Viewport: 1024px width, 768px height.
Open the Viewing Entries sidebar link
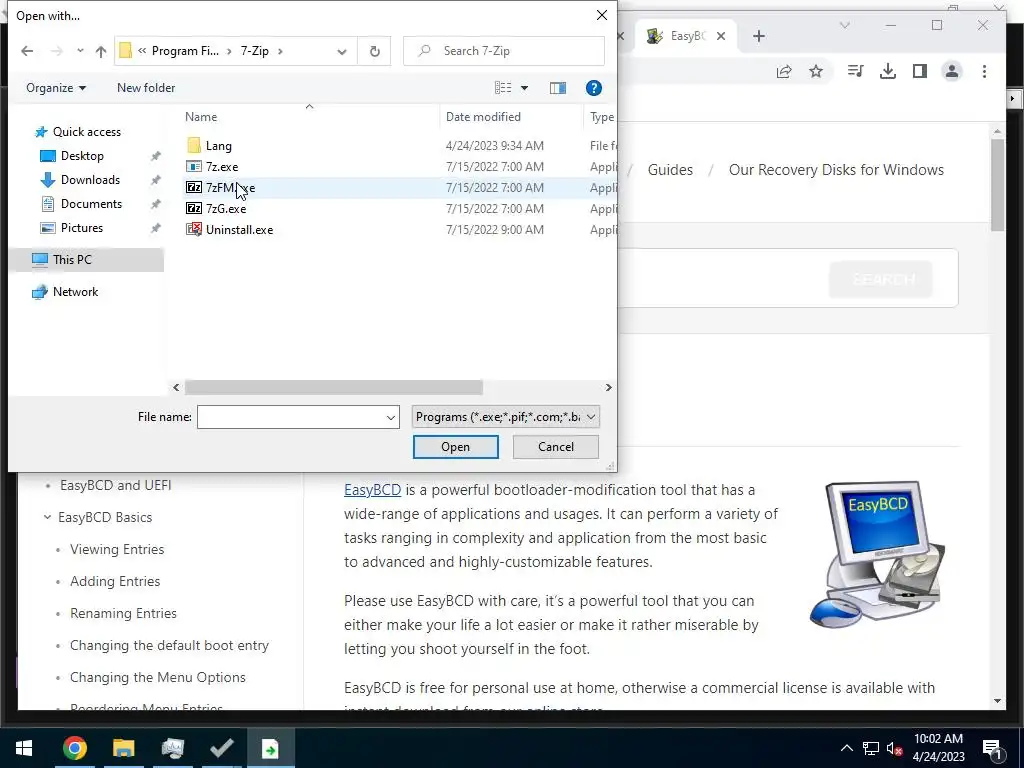(x=117, y=549)
